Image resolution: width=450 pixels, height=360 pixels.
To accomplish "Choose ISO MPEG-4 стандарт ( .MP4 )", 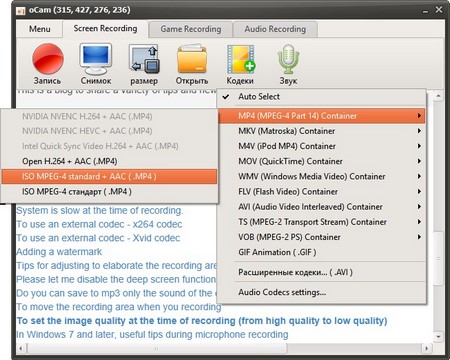I will click(109, 192).
